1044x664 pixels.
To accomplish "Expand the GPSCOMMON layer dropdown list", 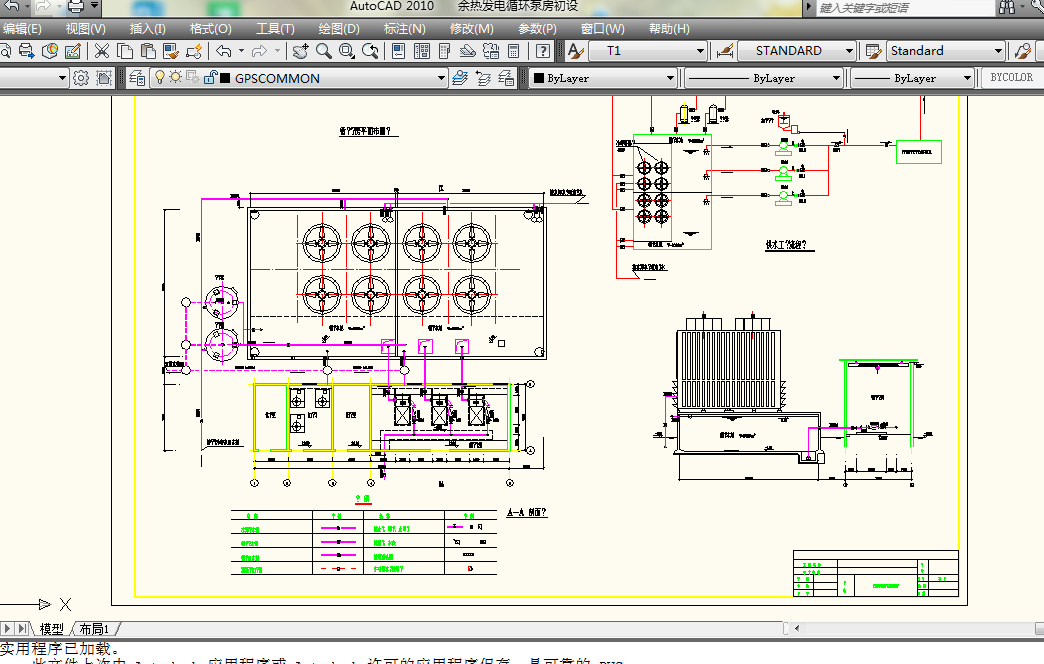I will click(441, 78).
